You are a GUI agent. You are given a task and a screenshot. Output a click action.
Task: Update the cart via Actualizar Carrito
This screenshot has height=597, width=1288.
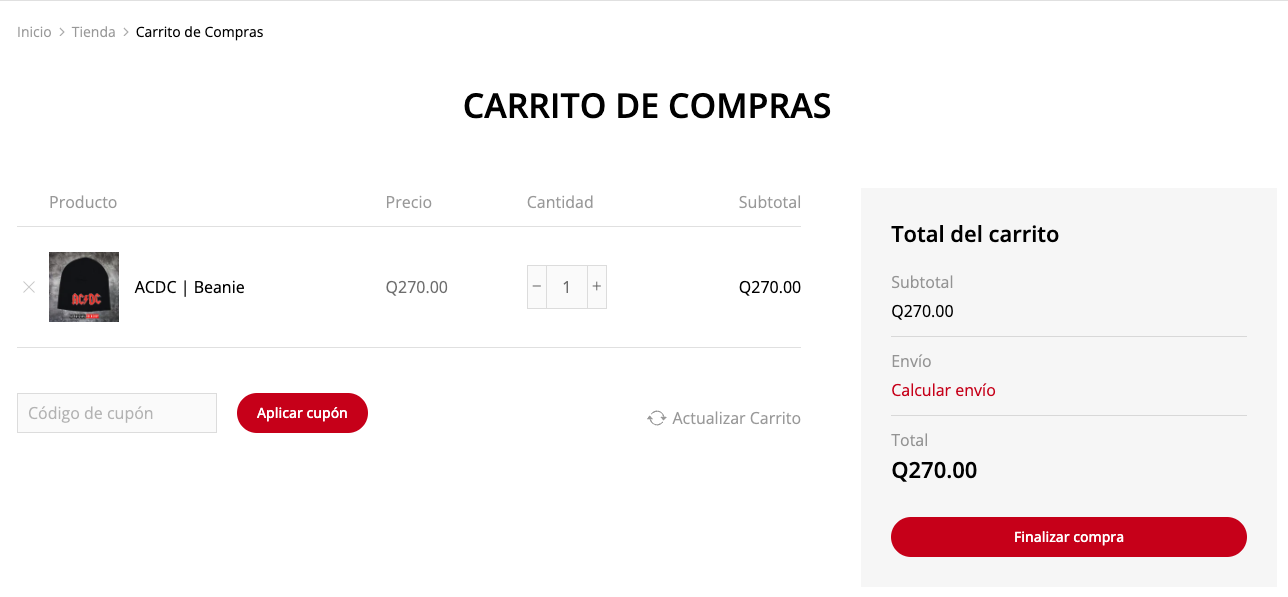pyautogui.click(x=725, y=418)
